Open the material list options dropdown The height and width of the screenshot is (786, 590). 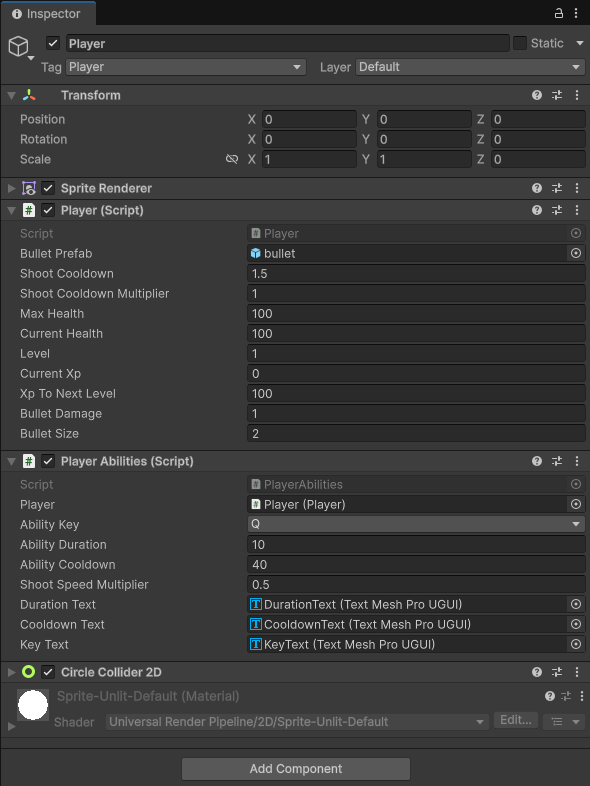(x=564, y=722)
